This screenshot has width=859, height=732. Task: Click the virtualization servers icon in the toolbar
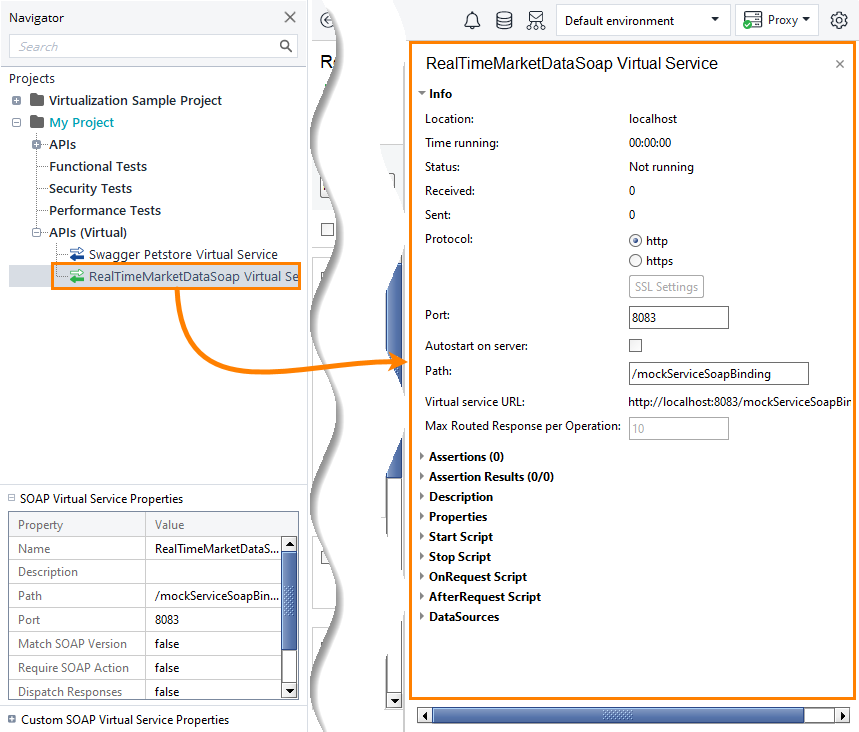(536, 20)
